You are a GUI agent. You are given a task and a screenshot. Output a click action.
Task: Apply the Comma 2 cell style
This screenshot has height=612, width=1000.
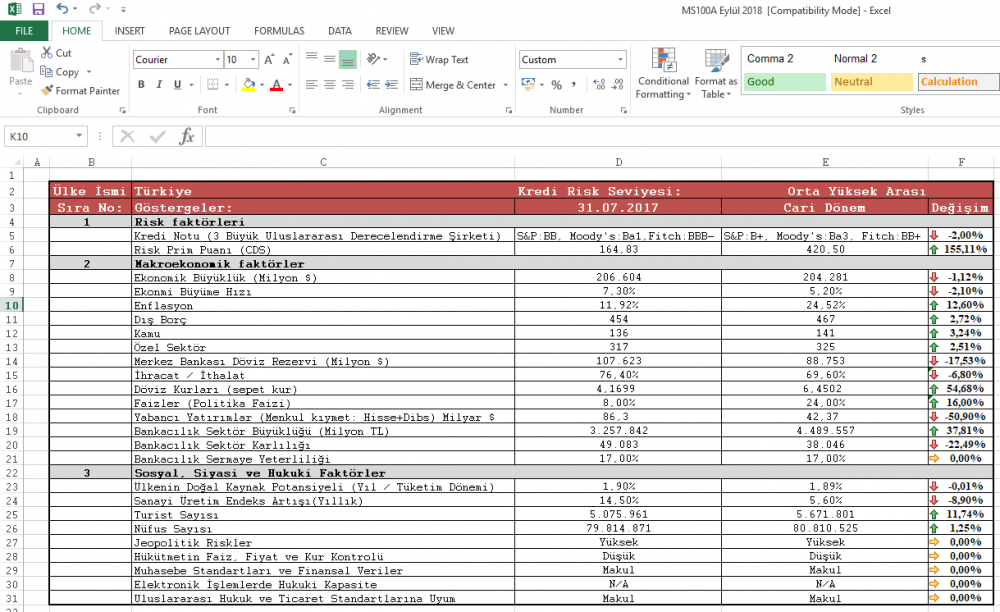click(784, 59)
